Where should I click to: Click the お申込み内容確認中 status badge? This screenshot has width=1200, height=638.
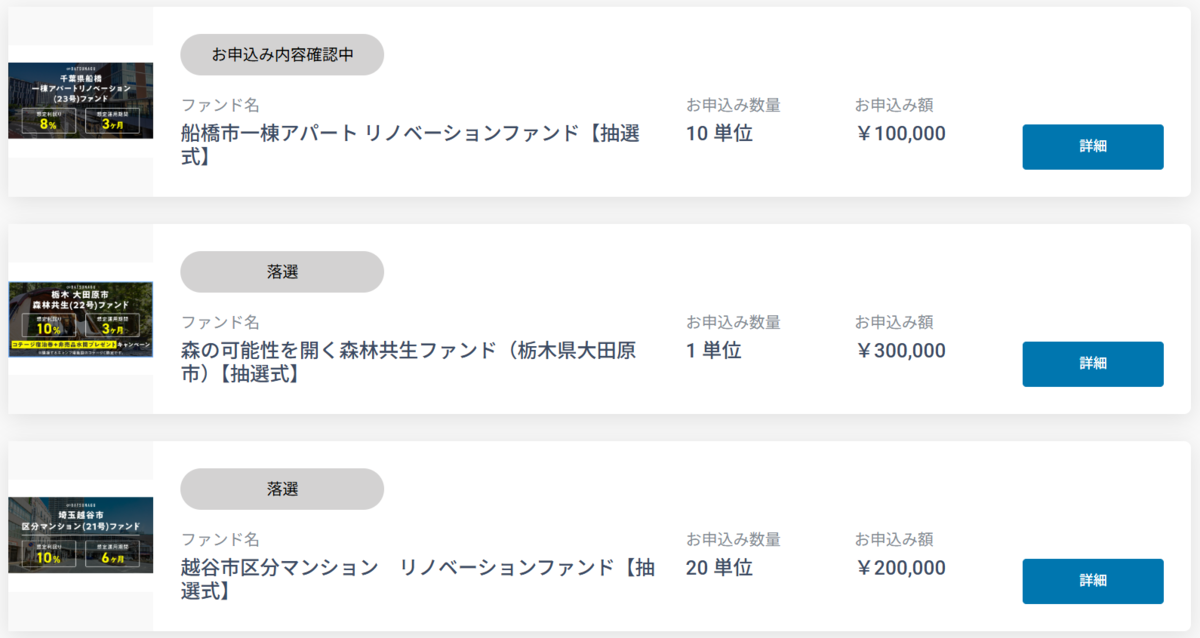tap(282, 55)
